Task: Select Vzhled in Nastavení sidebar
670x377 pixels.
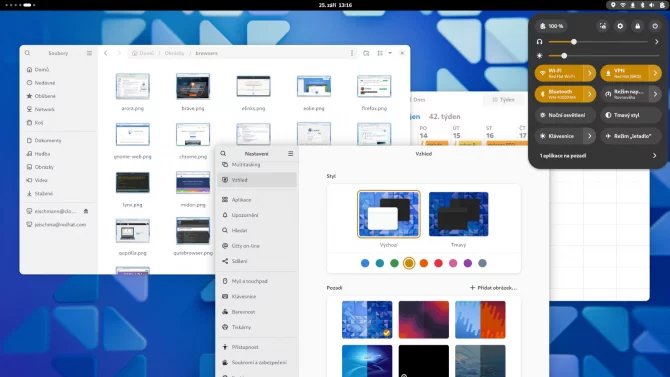Action: [x=257, y=180]
